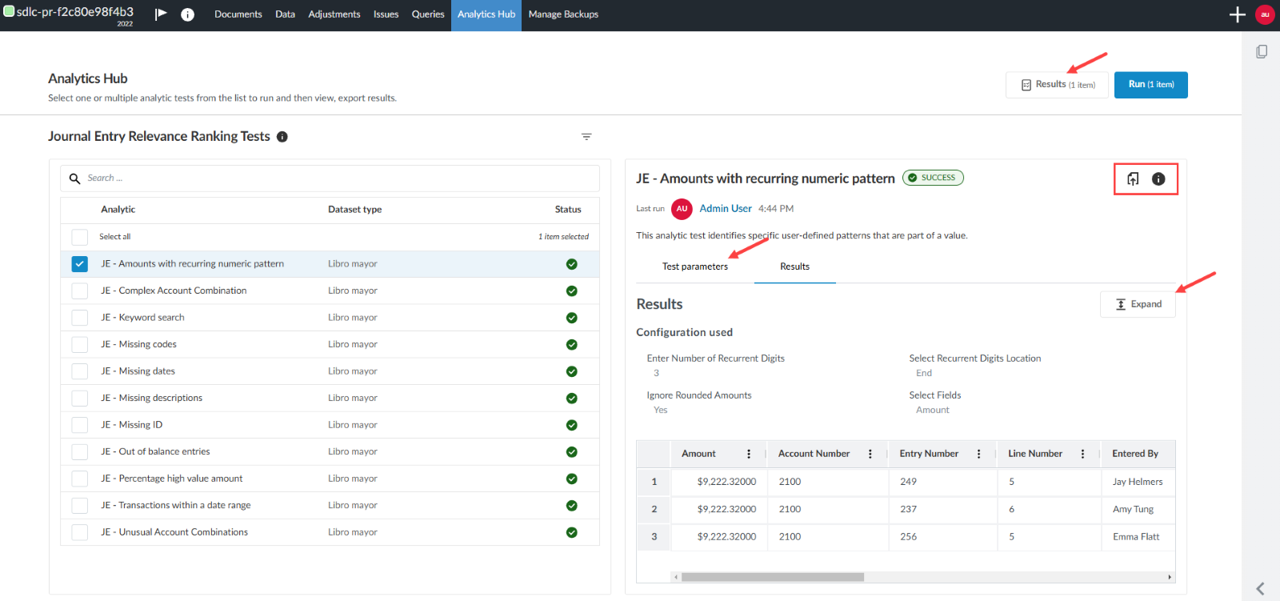The height and width of the screenshot is (601, 1280).
Task: Click the Run button
Action: 1150,85
